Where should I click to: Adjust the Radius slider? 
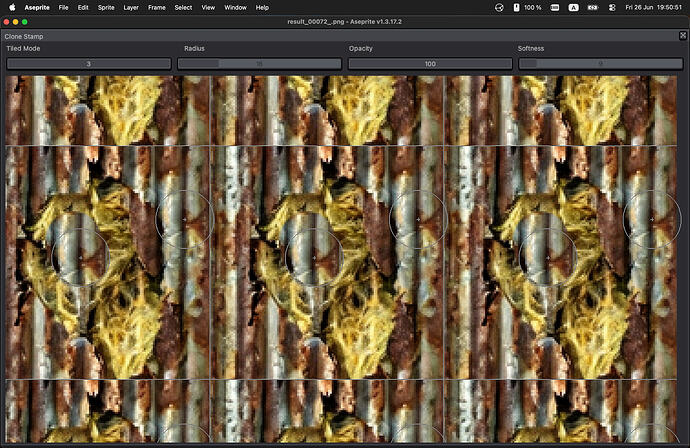click(x=260, y=64)
